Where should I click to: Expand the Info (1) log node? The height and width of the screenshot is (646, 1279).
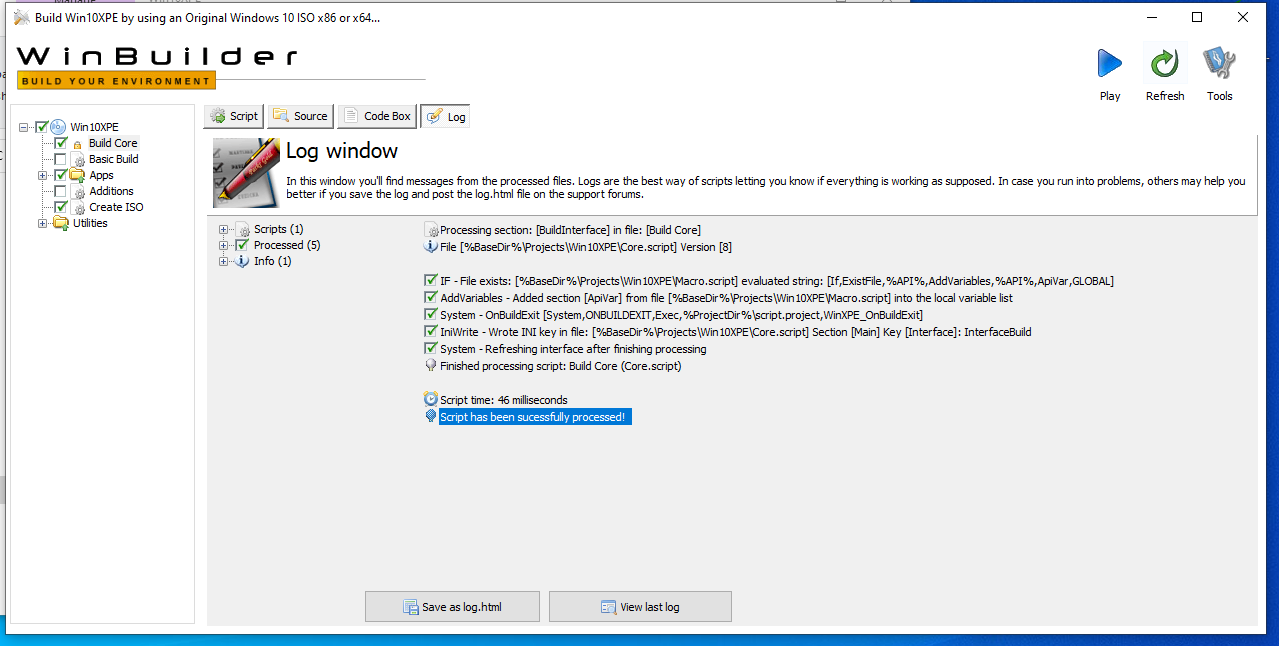click(224, 262)
